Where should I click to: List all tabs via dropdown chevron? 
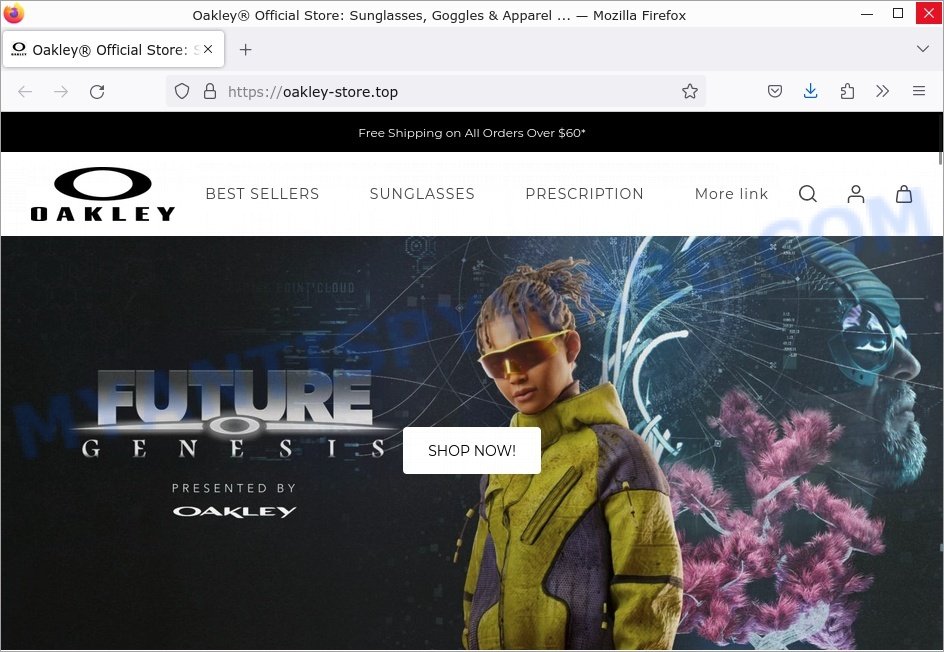[922, 49]
